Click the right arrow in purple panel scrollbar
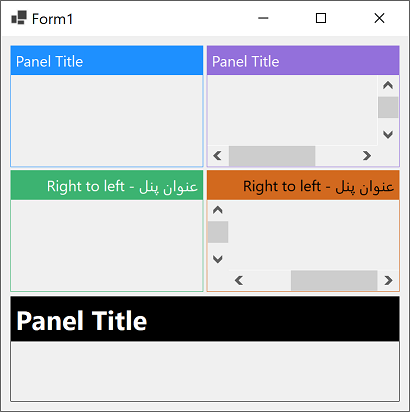 click(367, 156)
